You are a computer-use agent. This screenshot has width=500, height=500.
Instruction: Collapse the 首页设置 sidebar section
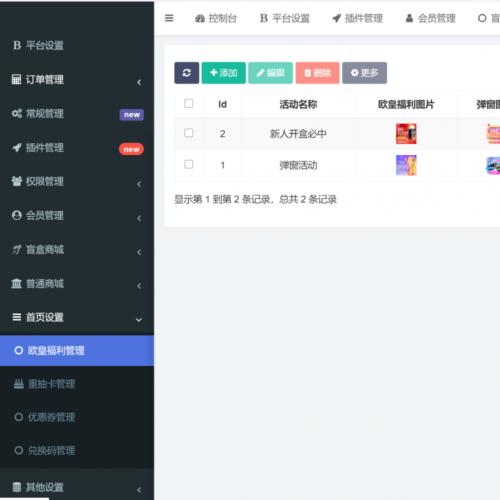tap(139, 320)
